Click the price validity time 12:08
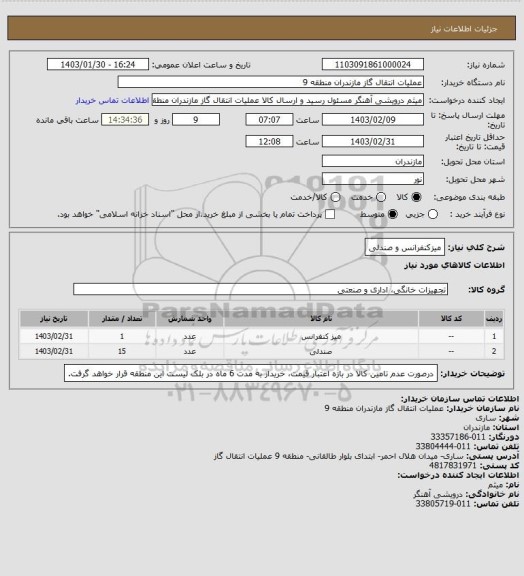This screenshot has width=524, height=576. click(x=269, y=141)
